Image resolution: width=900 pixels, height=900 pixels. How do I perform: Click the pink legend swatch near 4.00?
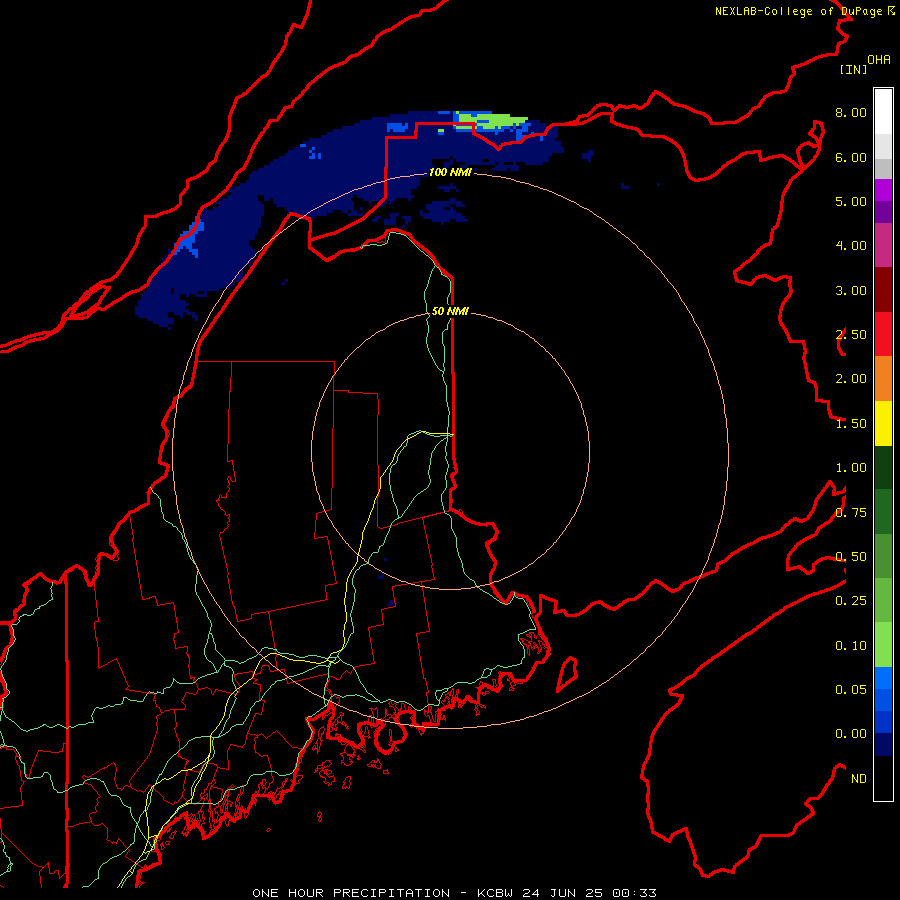point(883,245)
